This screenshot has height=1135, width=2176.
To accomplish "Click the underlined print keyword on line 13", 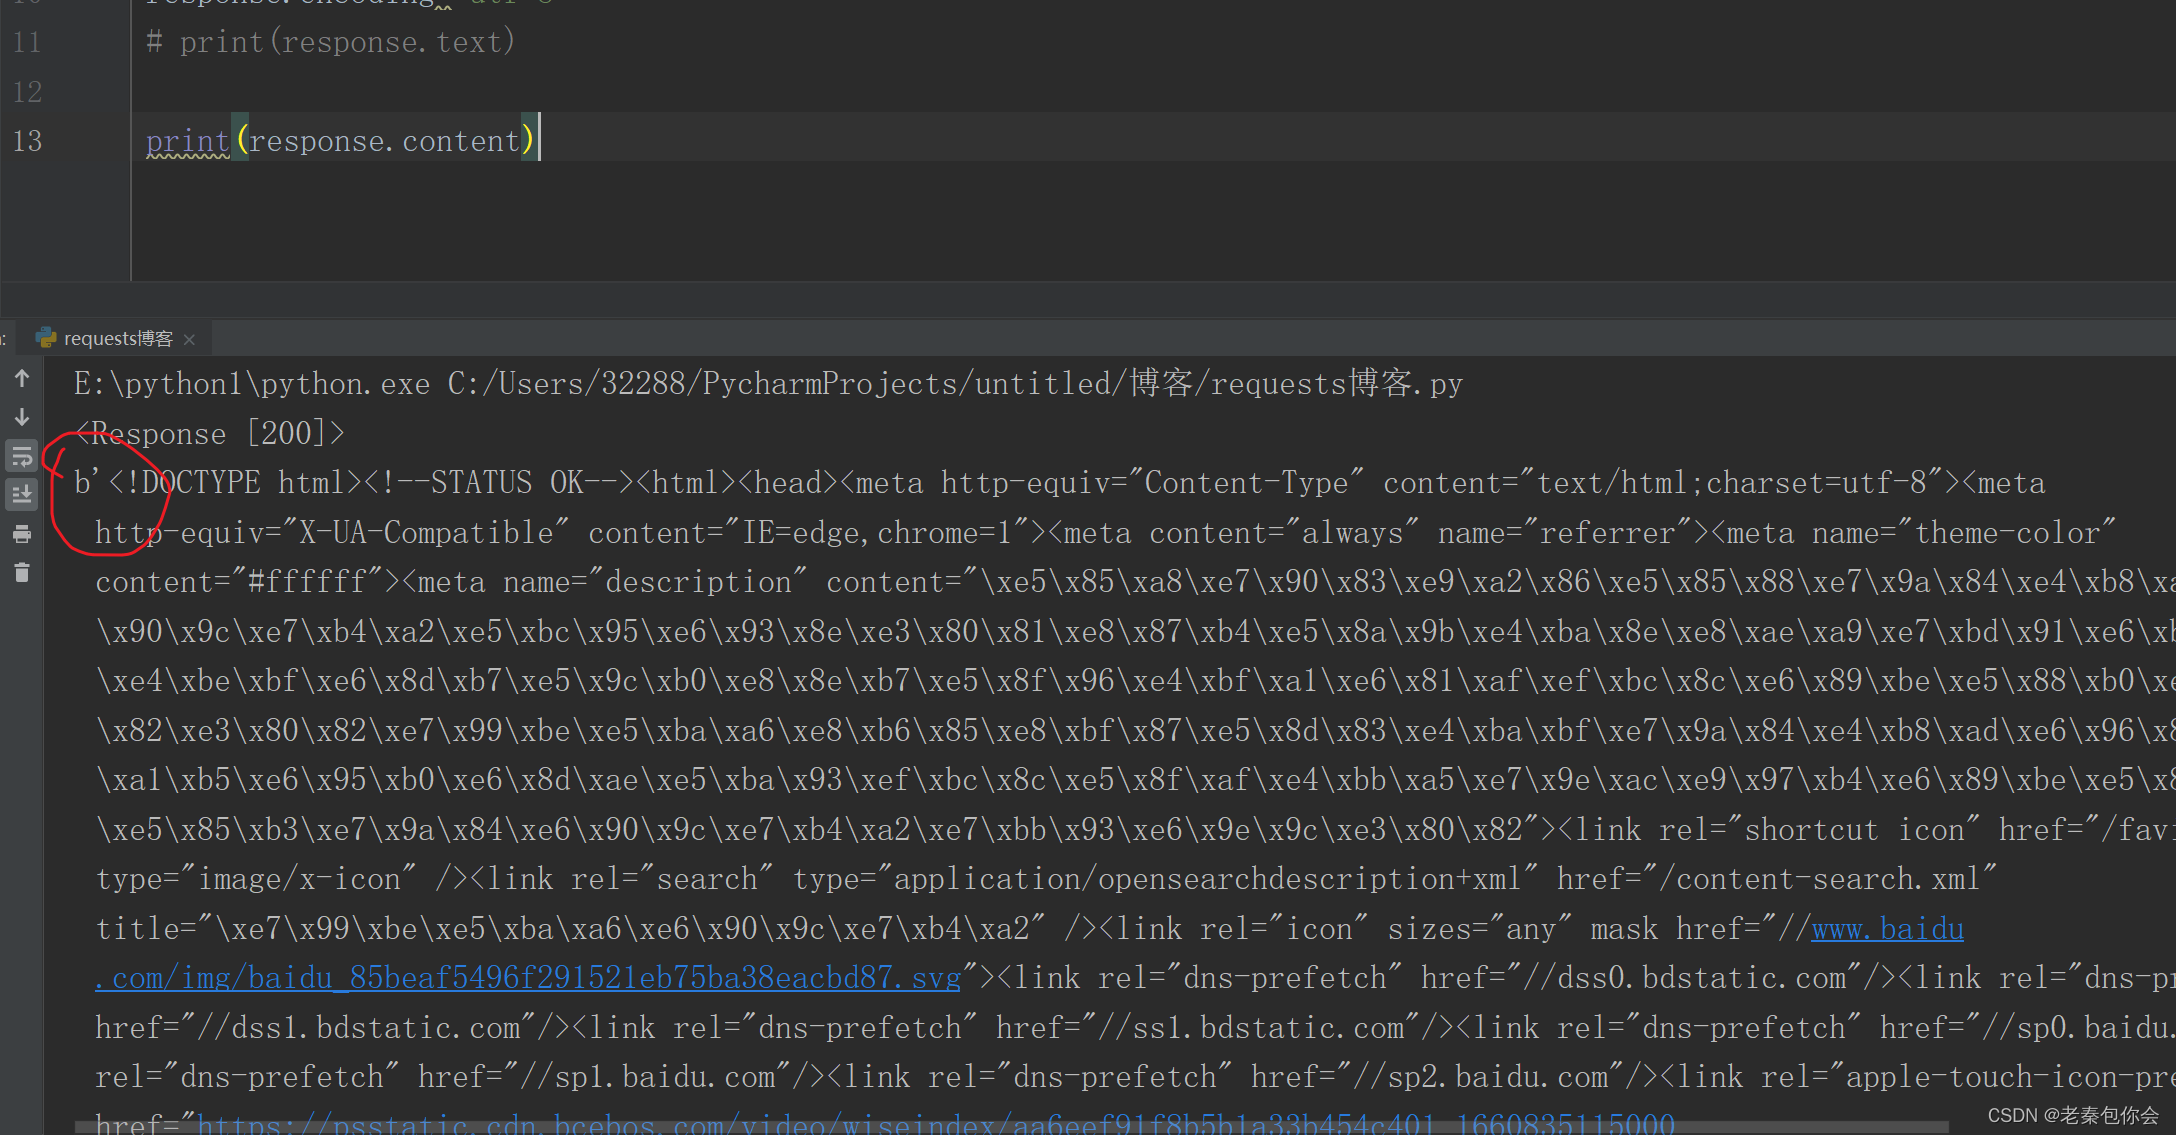I will click(x=188, y=141).
